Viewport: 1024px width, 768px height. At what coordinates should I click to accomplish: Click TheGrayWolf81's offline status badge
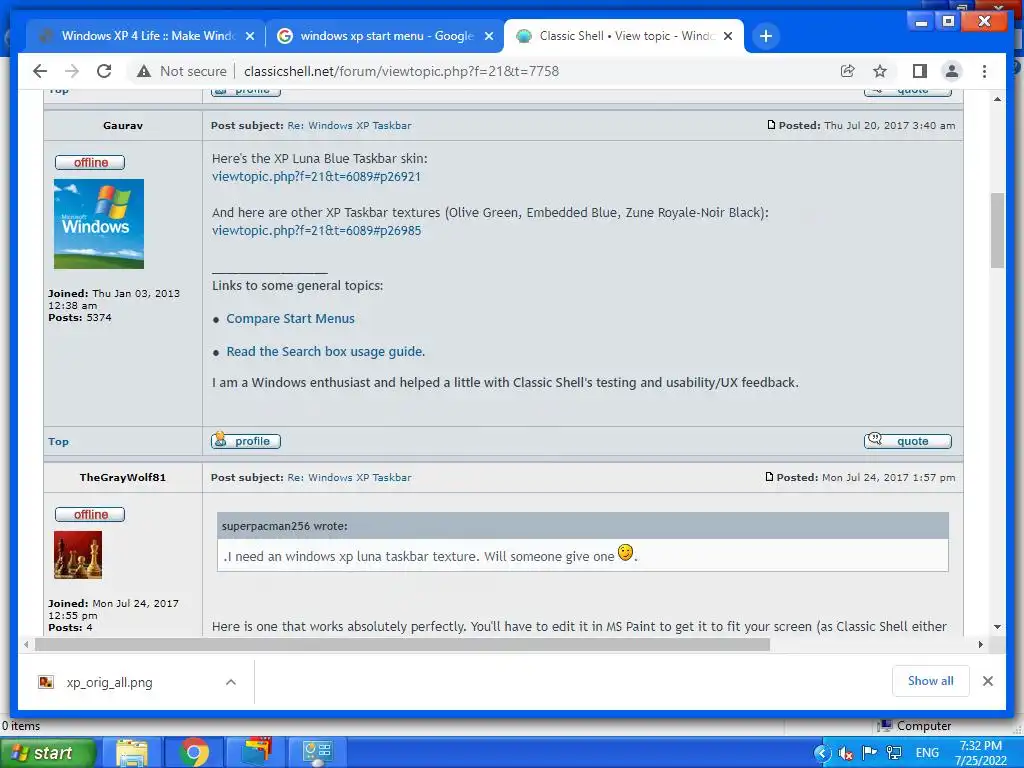(x=89, y=515)
